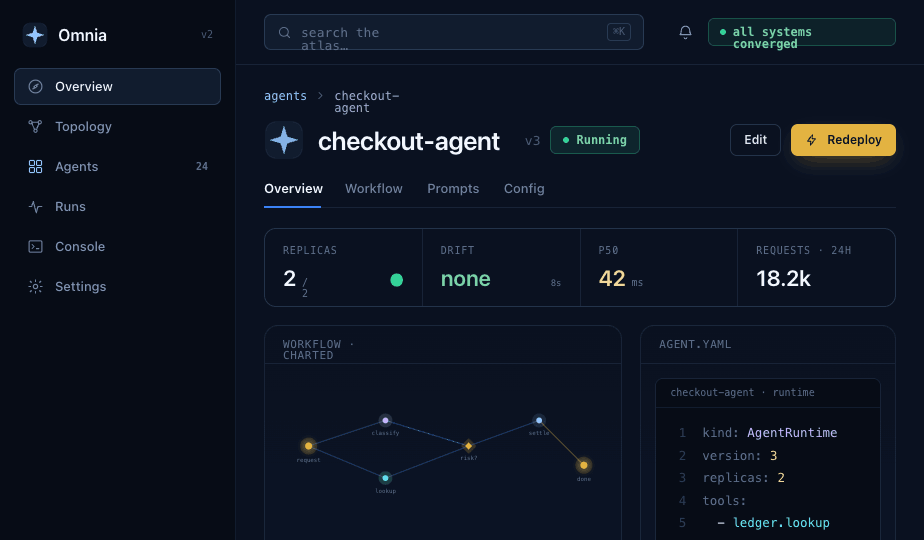Open notifications bell
This screenshot has width=924, height=540.
(685, 32)
